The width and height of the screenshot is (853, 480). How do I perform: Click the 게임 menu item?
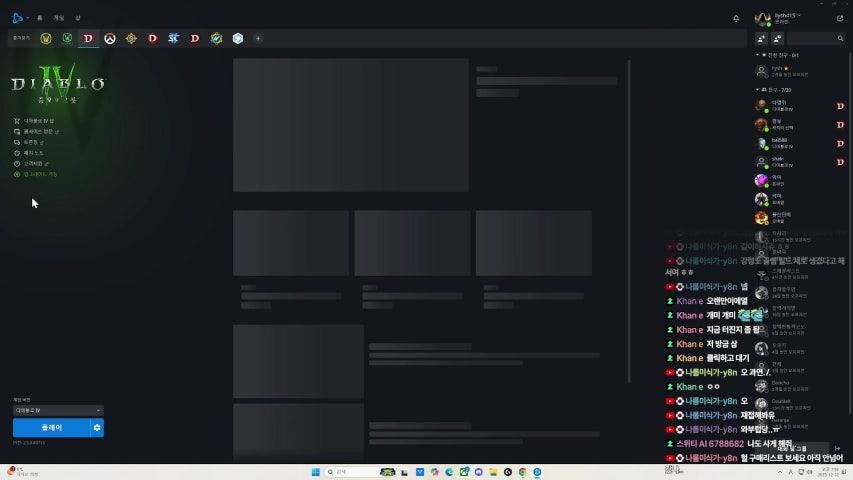coord(59,18)
